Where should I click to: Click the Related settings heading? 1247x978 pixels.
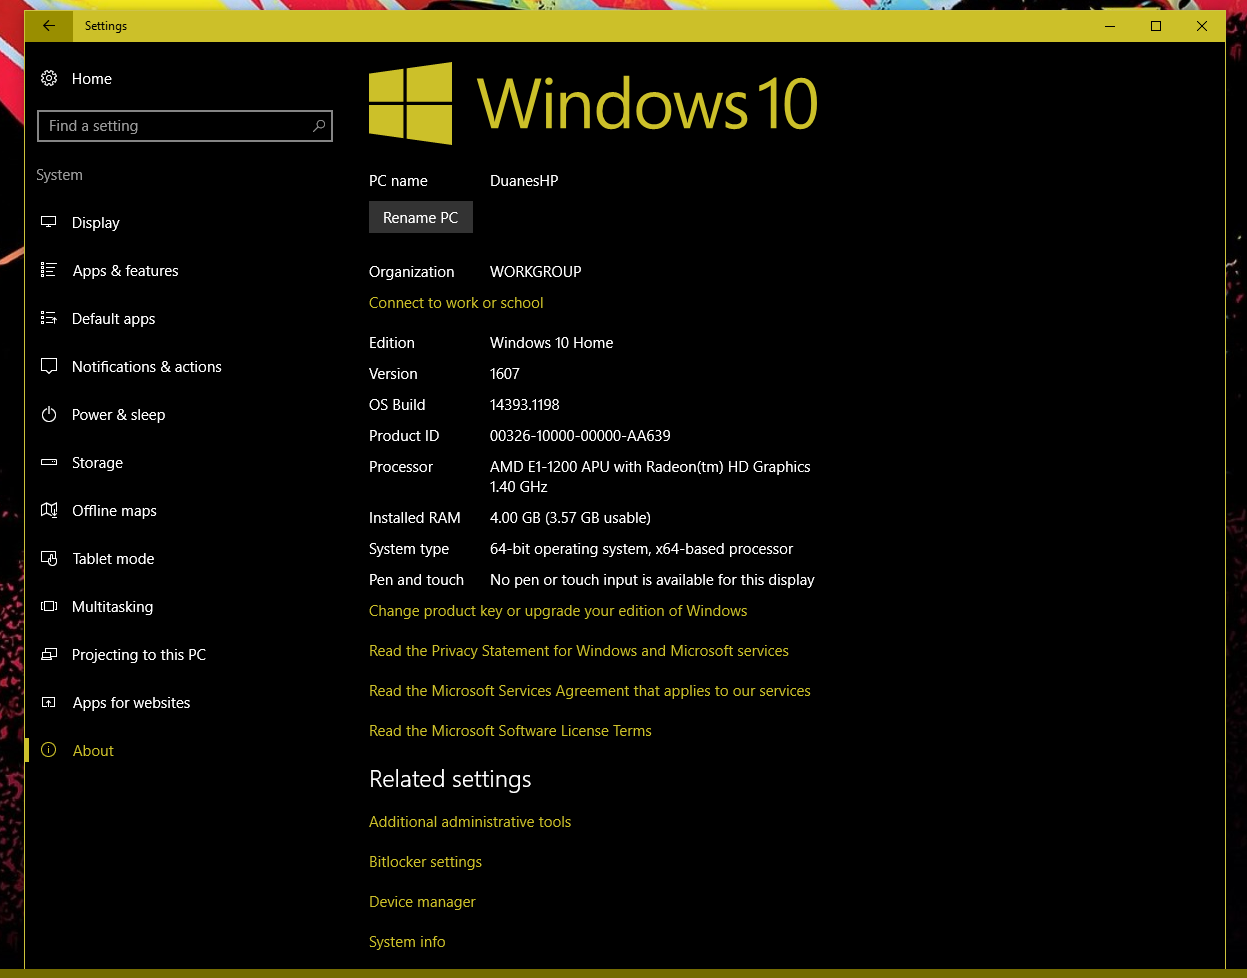pos(450,779)
